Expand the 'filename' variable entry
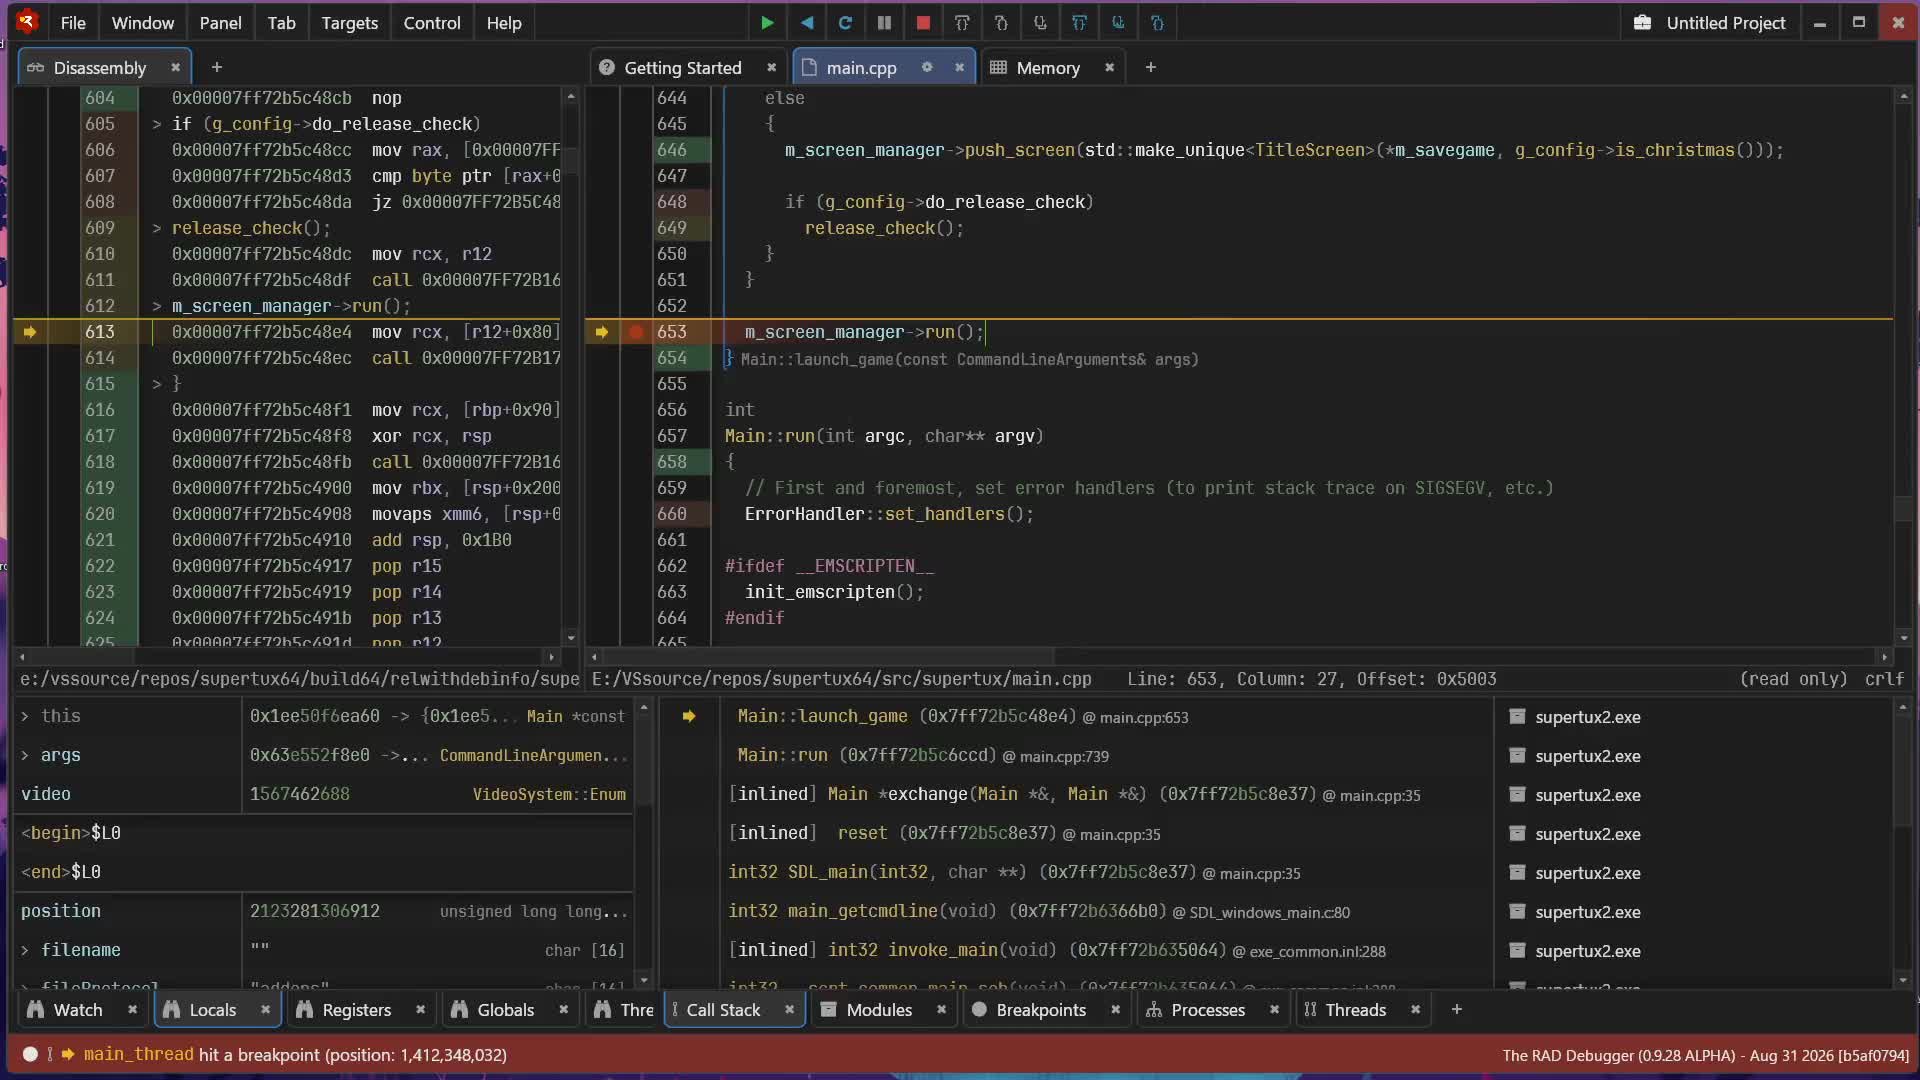The width and height of the screenshot is (1920, 1080). [25, 950]
